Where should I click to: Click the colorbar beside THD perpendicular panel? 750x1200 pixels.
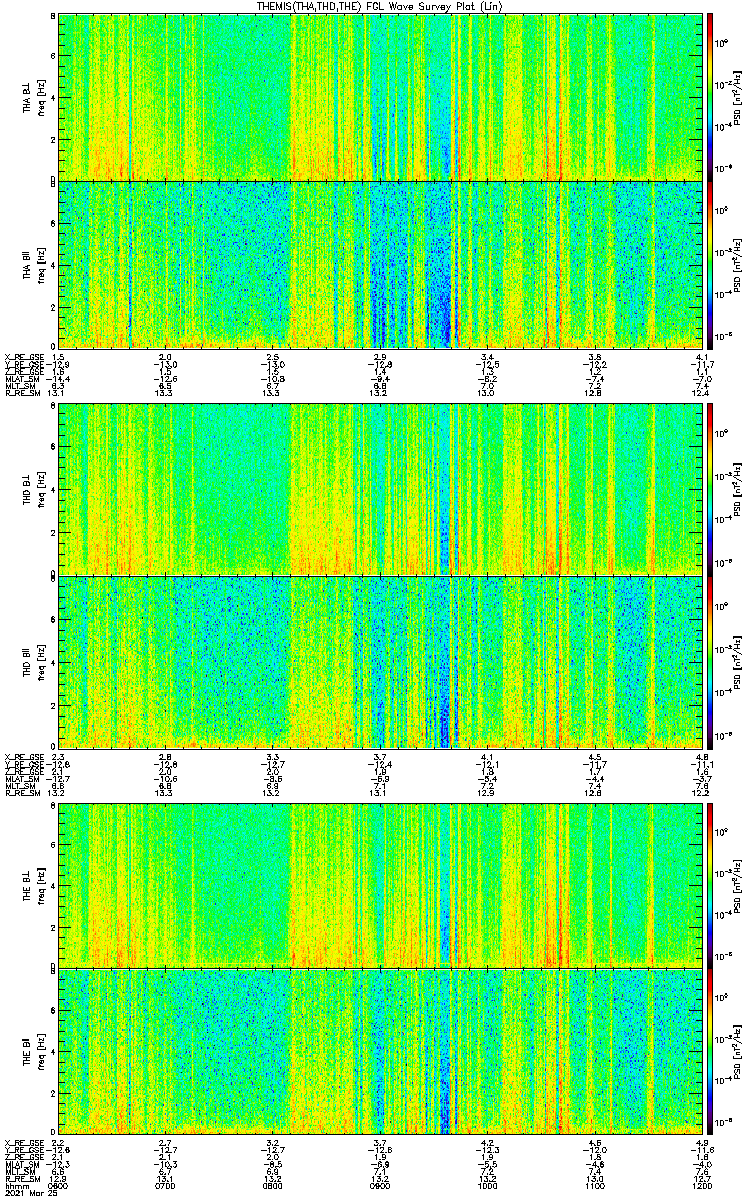(x=710, y=489)
